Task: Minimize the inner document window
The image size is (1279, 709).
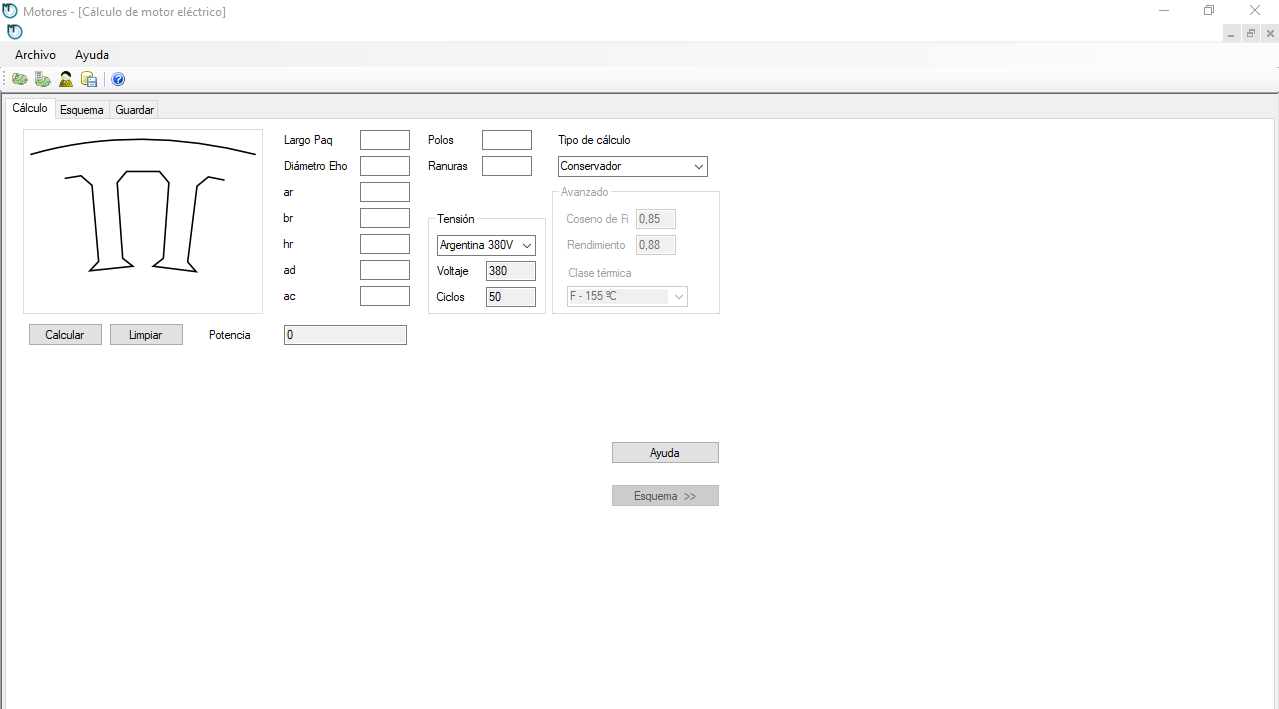Action: click(1231, 33)
